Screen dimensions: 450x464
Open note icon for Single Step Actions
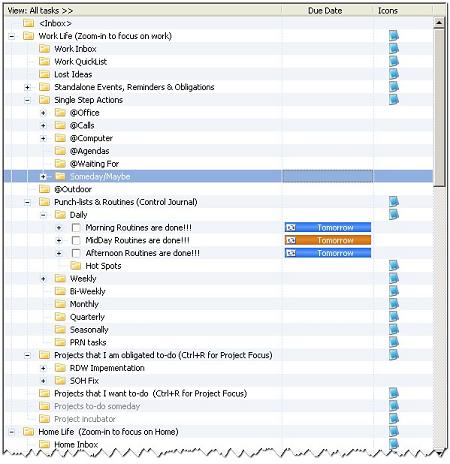(x=394, y=99)
